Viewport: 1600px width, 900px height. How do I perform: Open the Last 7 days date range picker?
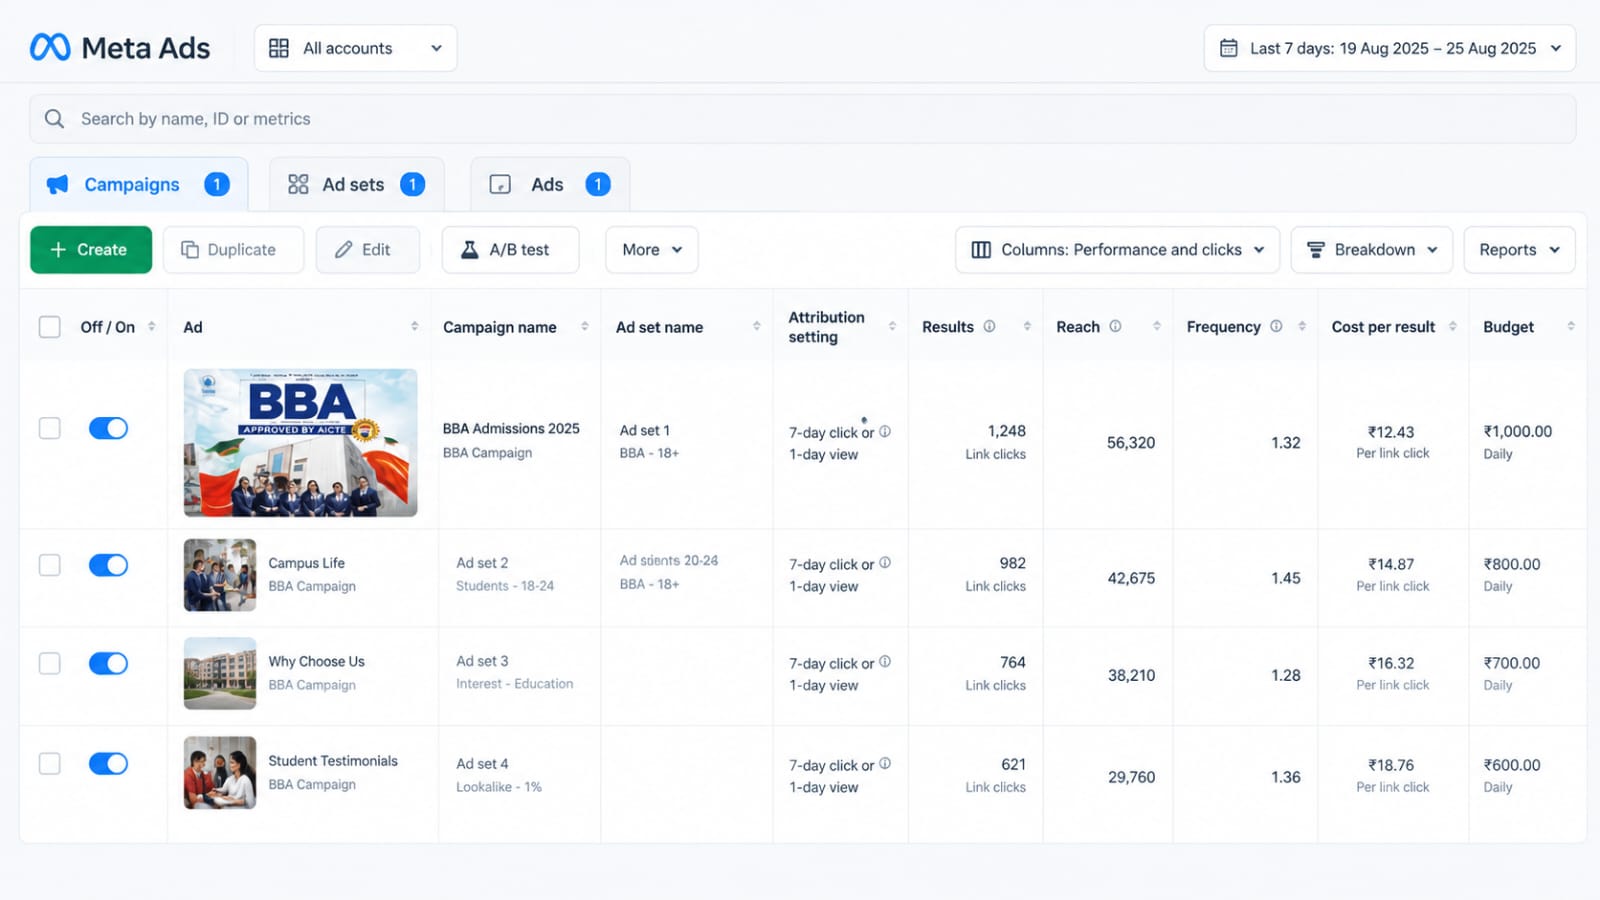pos(1390,48)
